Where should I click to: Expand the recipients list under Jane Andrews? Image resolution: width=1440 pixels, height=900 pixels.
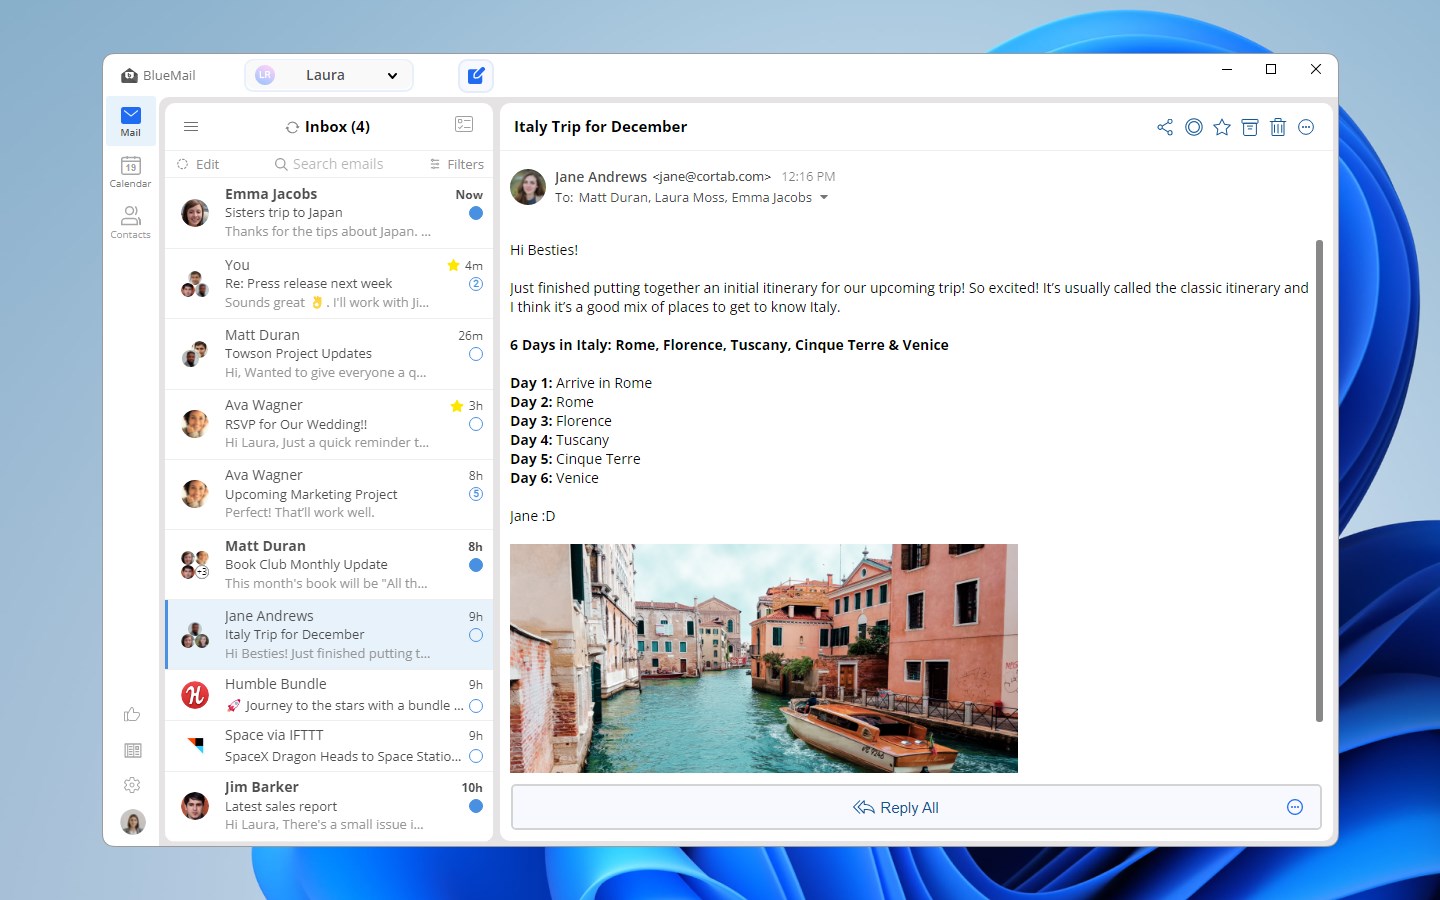[x=824, y=197]
